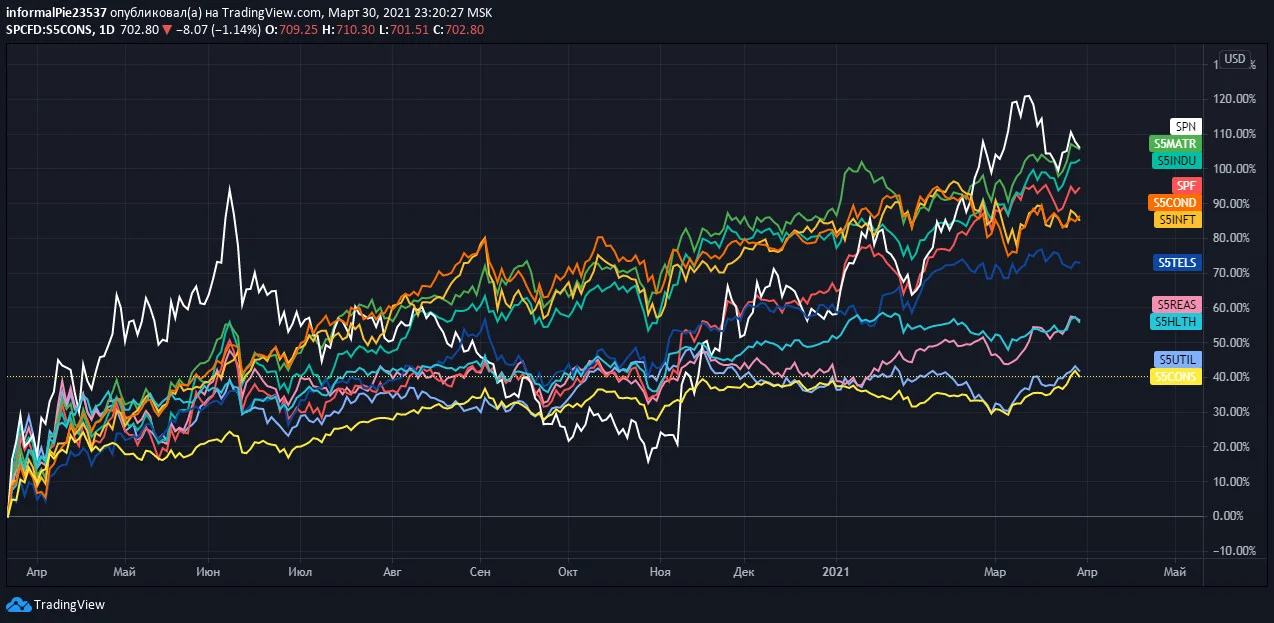
Task: Click the S5INFT series label
Action: (x=1177, y=219)
